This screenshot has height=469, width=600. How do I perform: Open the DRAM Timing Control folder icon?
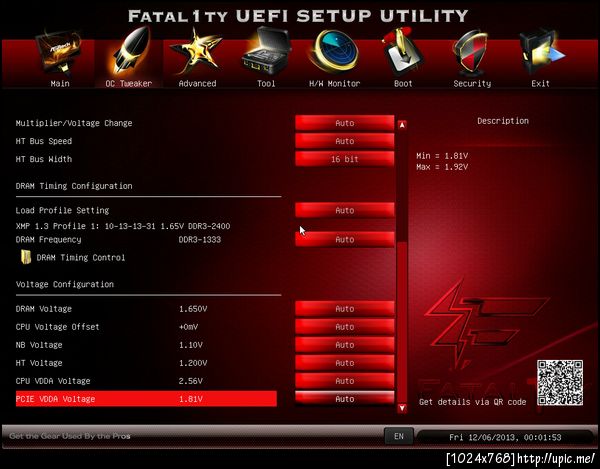(26, 257)
